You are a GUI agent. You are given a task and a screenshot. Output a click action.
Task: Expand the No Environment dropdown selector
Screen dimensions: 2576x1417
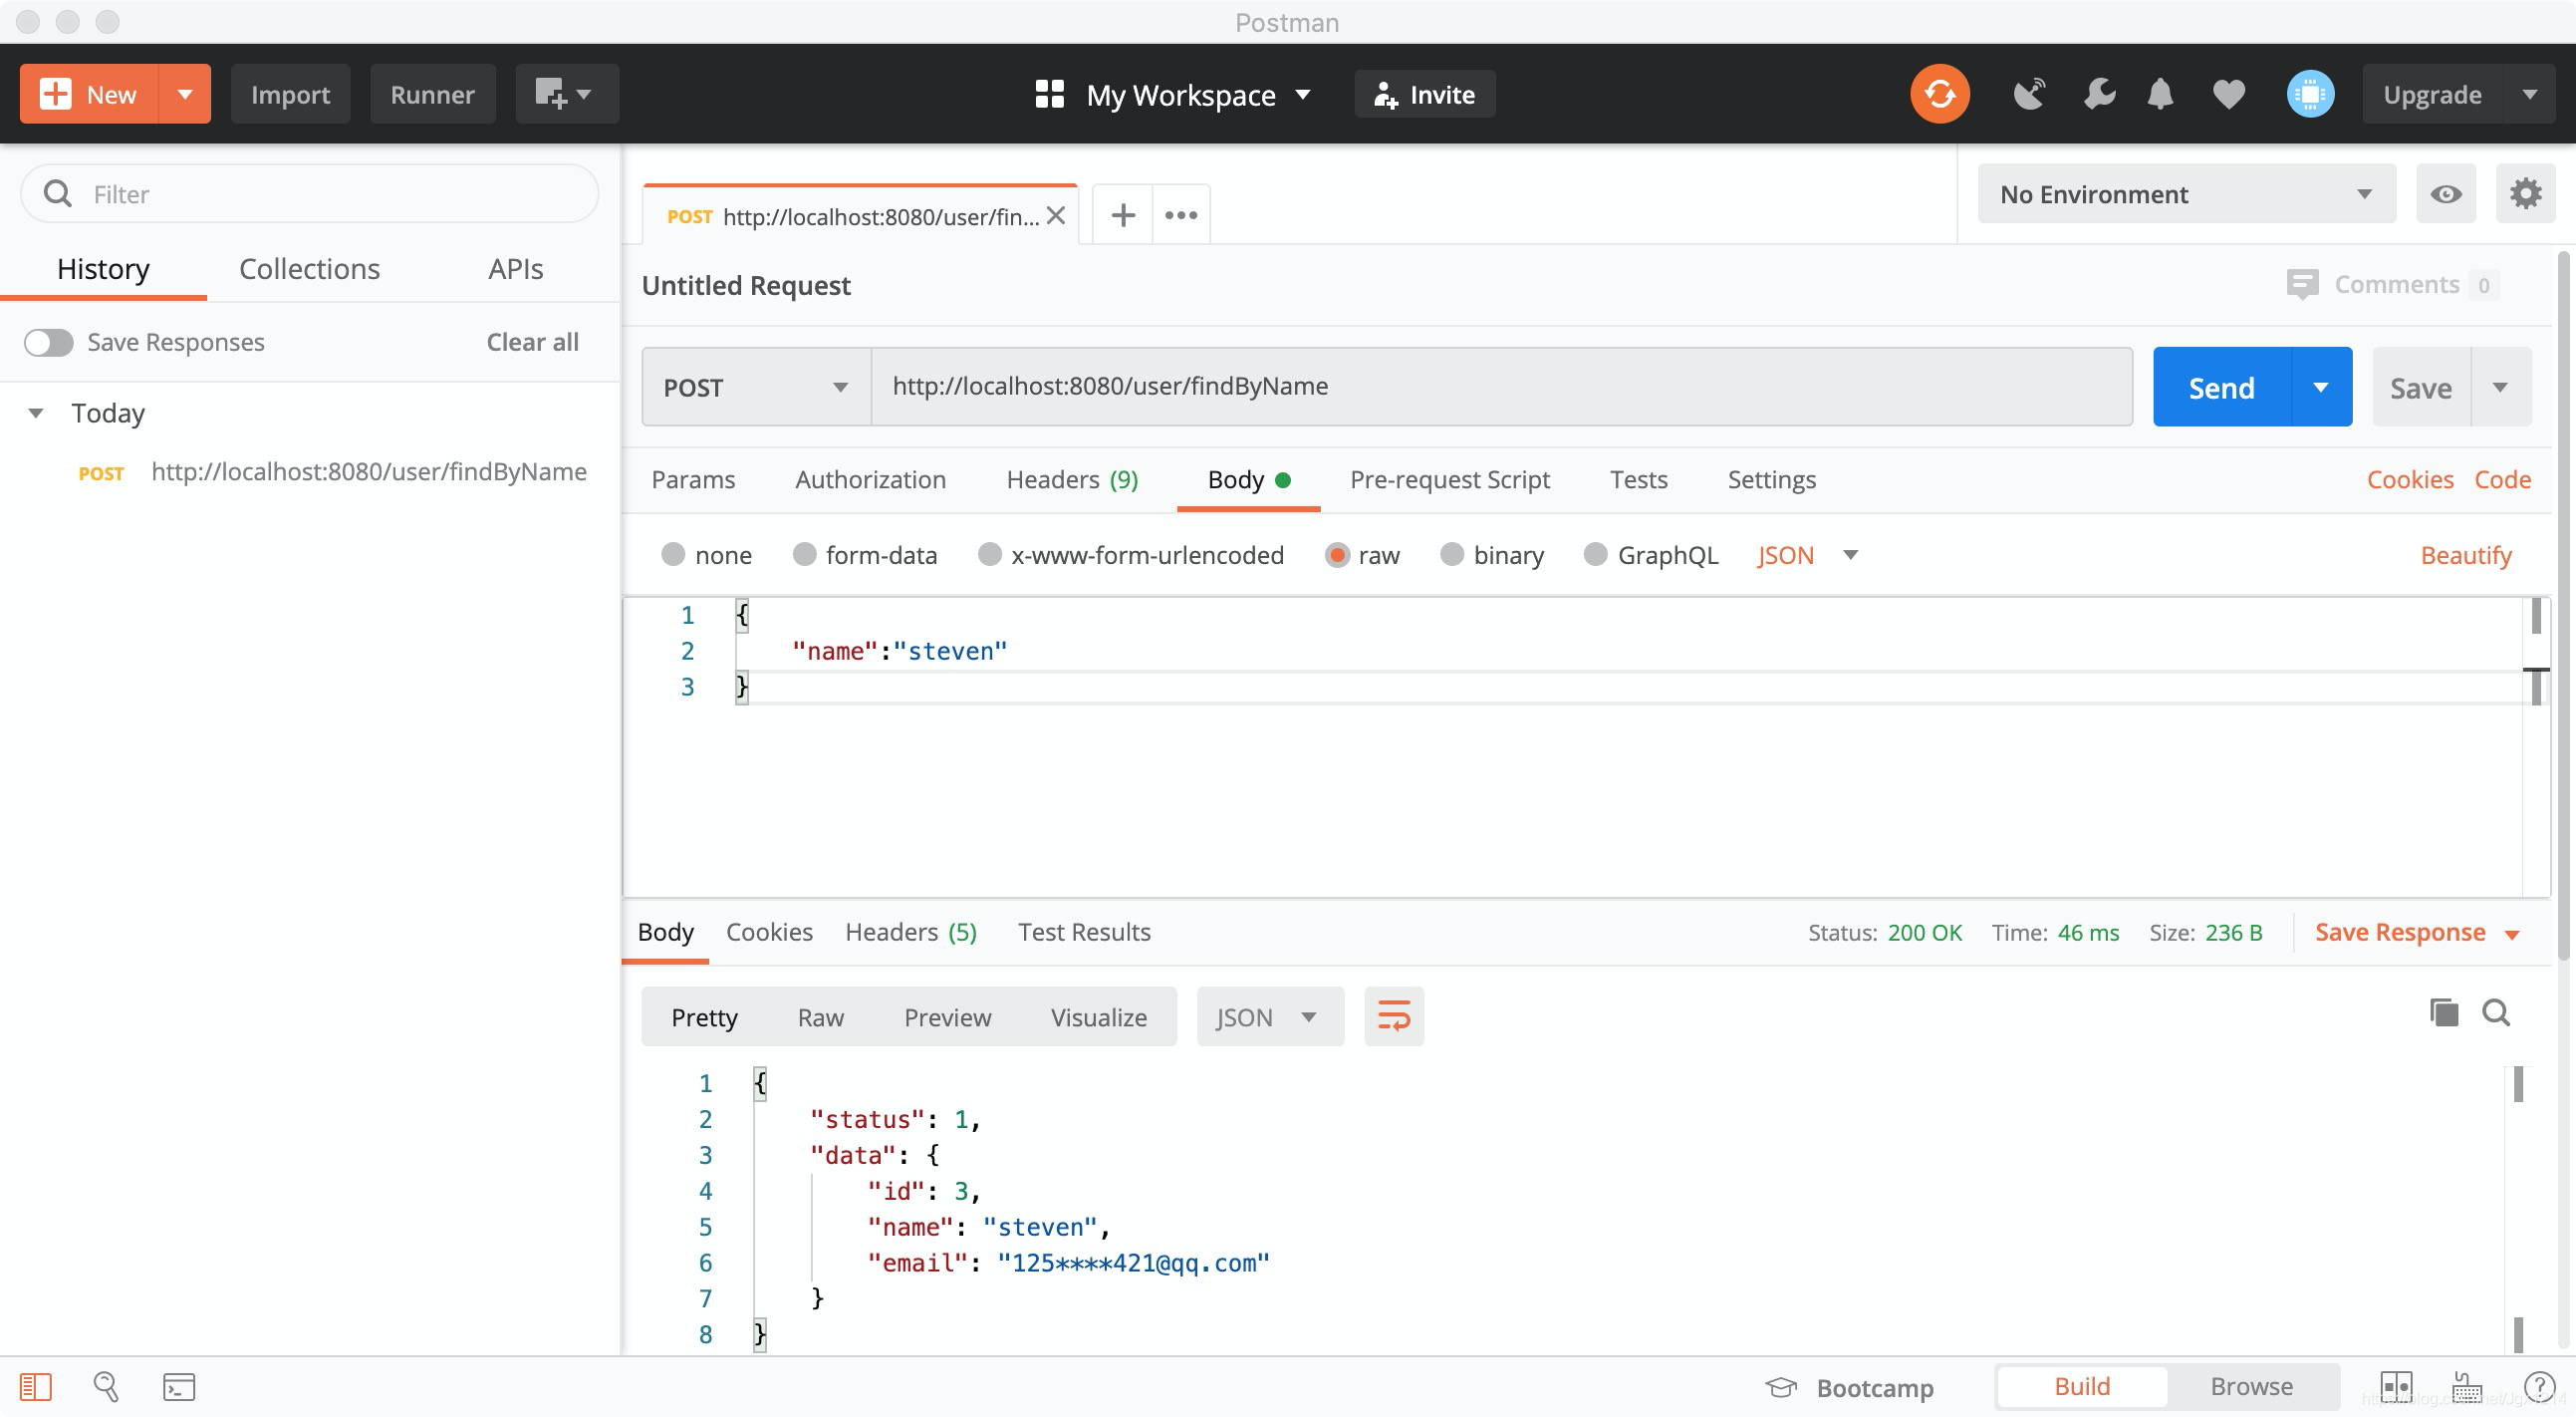pos(2184,193)
